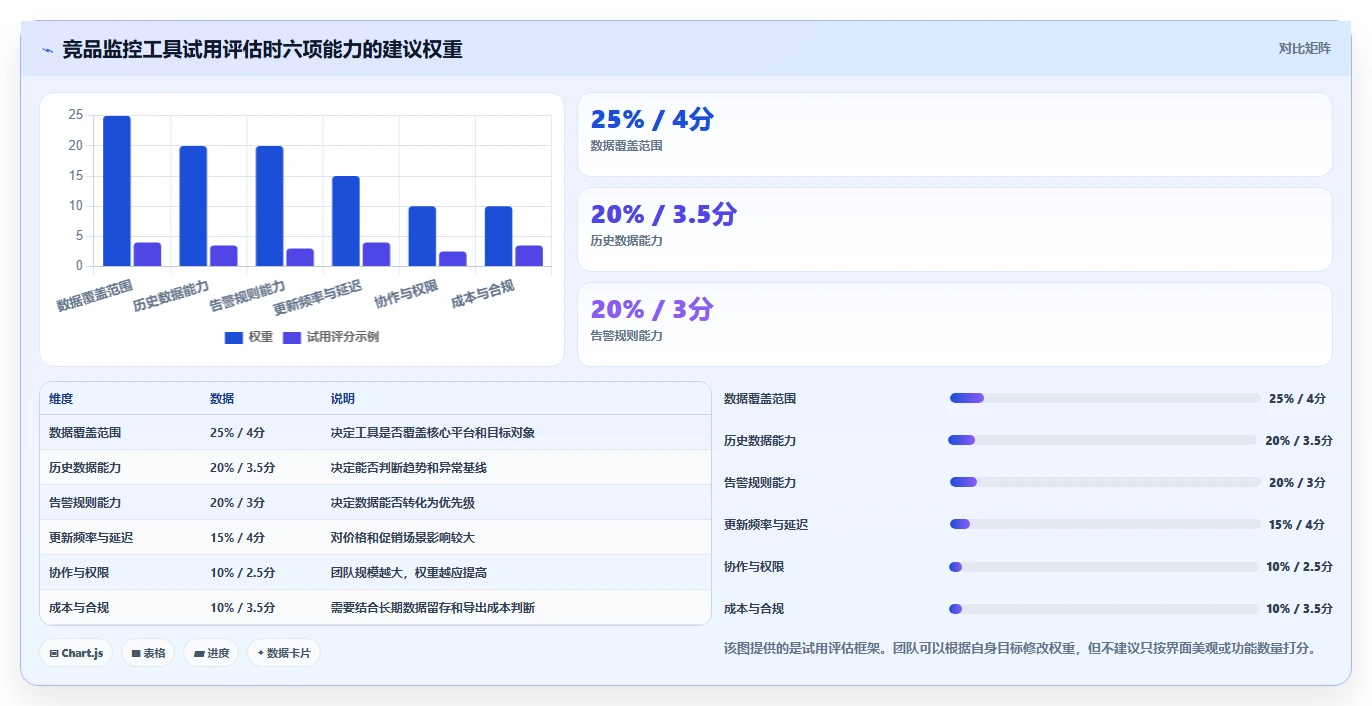1372x706 pixels.
Task: Click the 数据覆盖范围 progress bar
Action: [x=1105, y=398]
